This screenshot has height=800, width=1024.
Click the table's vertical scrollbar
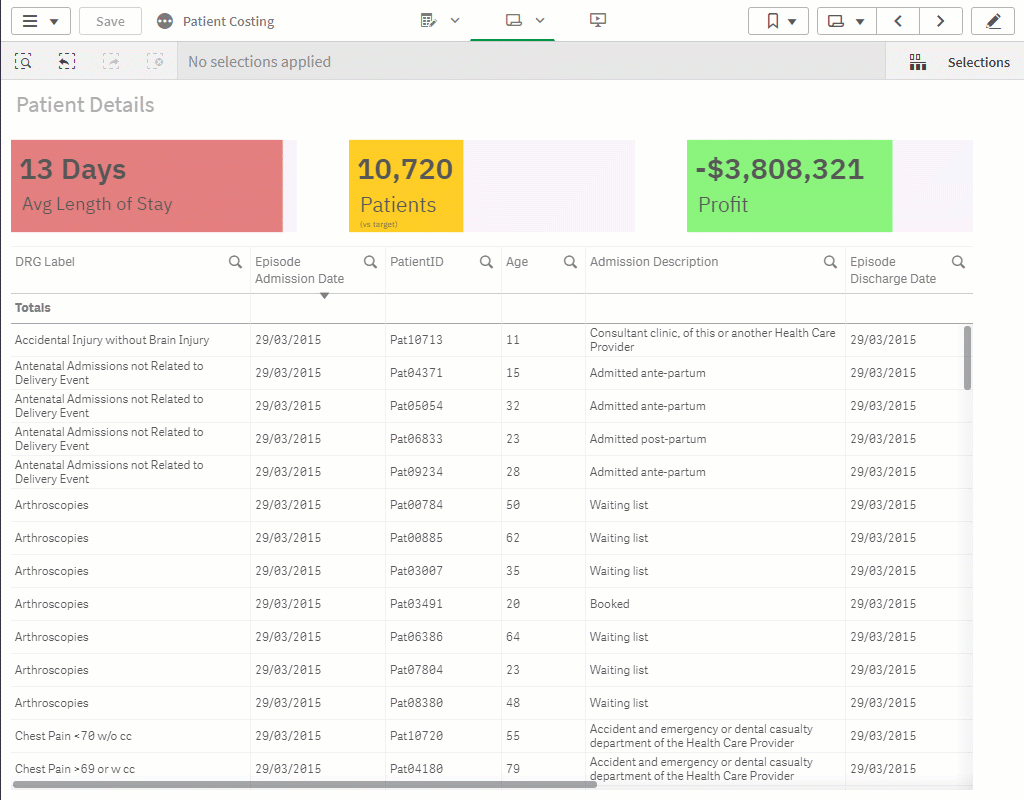[967, 358]
